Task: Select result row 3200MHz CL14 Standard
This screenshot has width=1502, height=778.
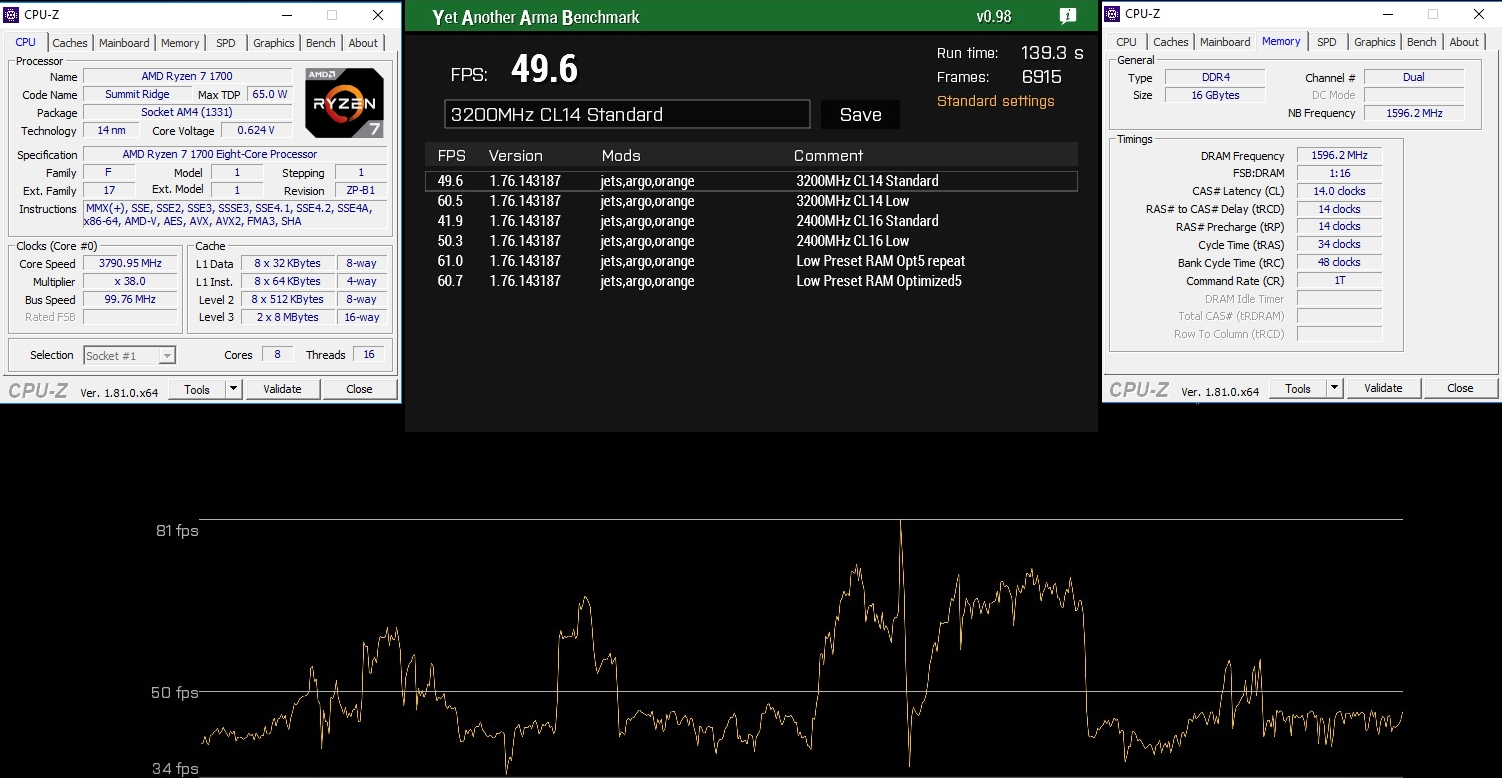Action: click(x=751, y=181)
